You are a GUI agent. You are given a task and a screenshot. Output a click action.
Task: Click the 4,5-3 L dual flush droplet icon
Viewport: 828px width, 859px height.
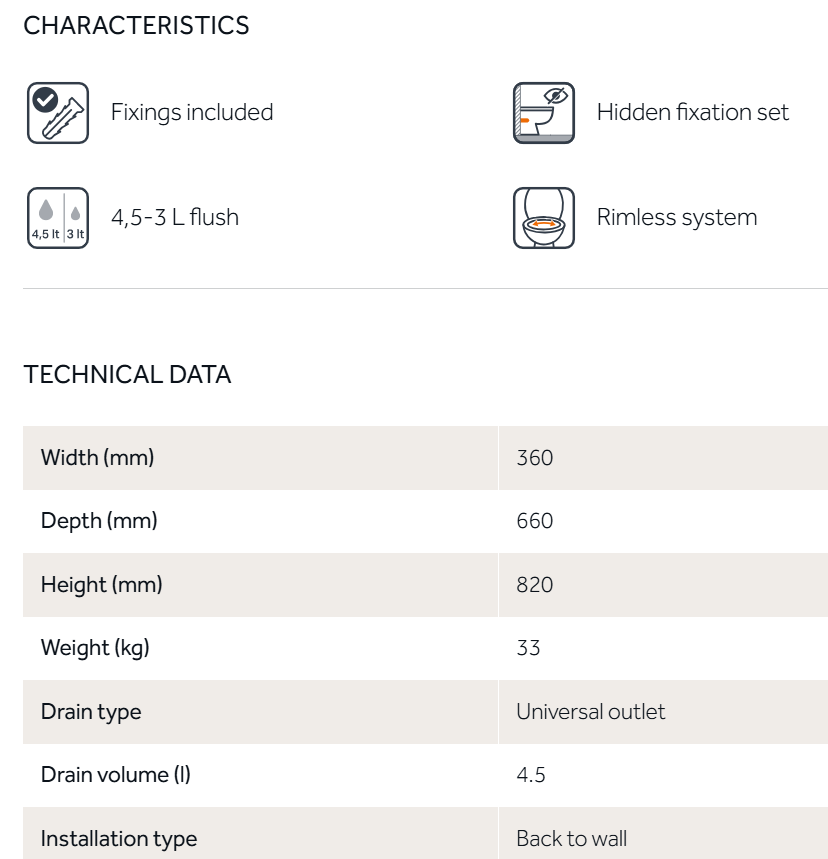[57, 218]
